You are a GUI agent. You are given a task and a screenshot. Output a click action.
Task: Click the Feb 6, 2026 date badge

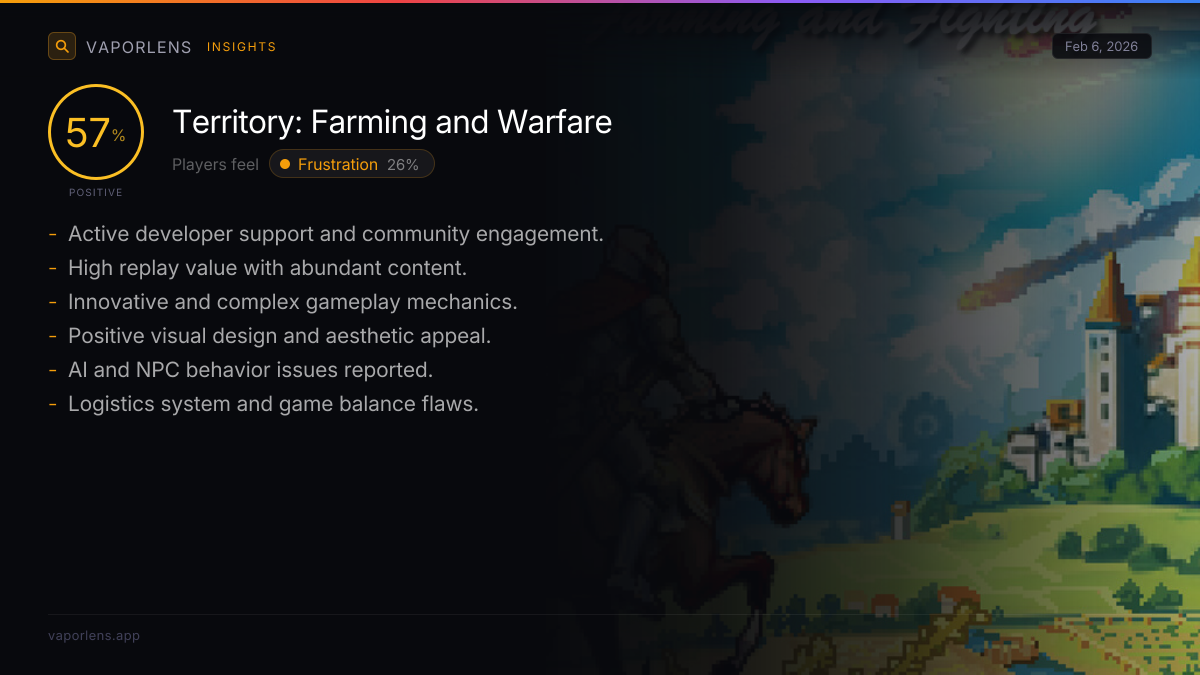click(x=1101, y=47)
